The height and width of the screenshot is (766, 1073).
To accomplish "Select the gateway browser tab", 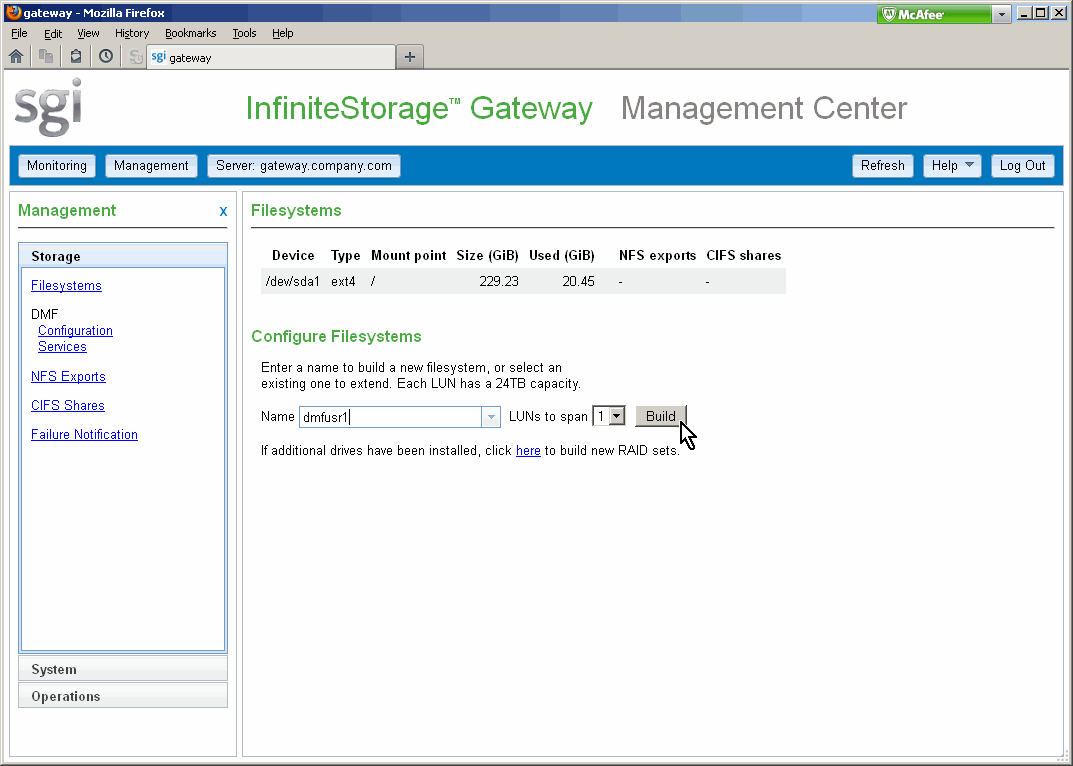I will (x=271, y=58).
